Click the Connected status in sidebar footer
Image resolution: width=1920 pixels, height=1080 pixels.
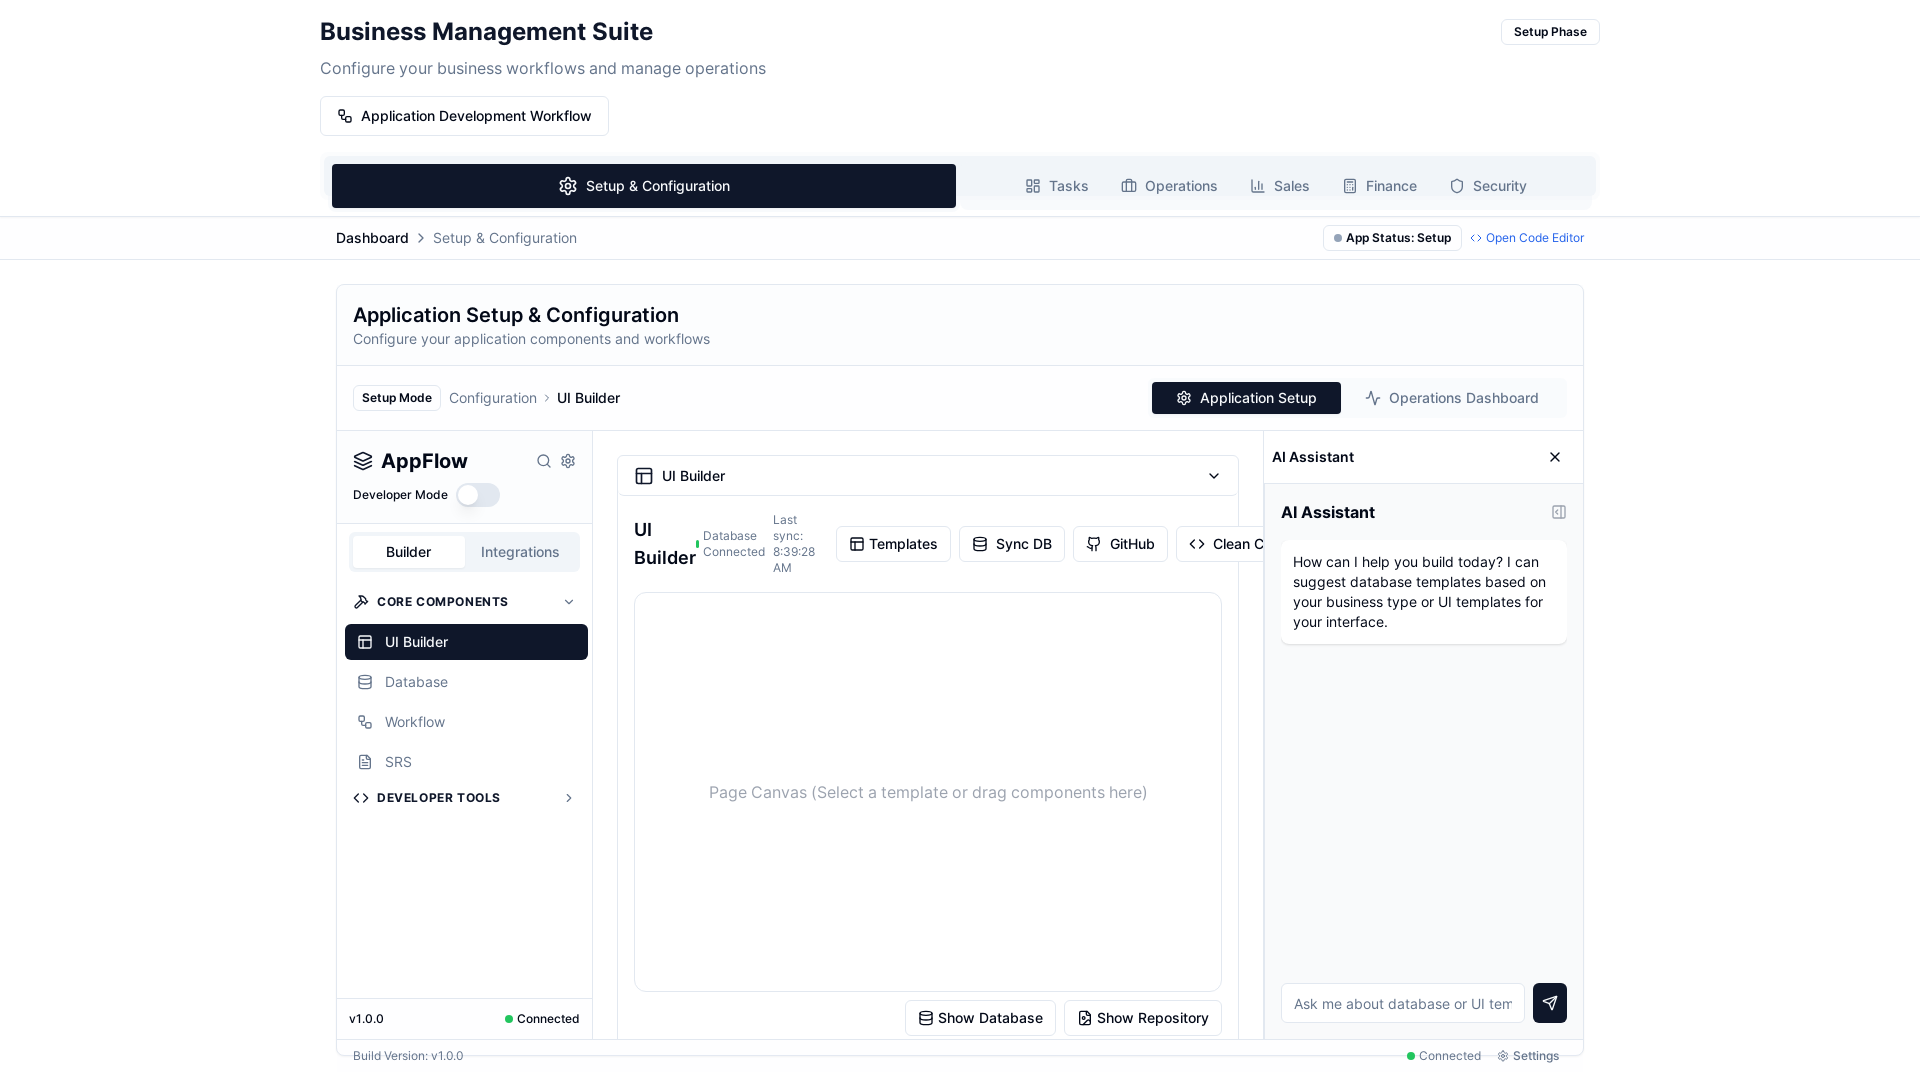coord(542,1019)
